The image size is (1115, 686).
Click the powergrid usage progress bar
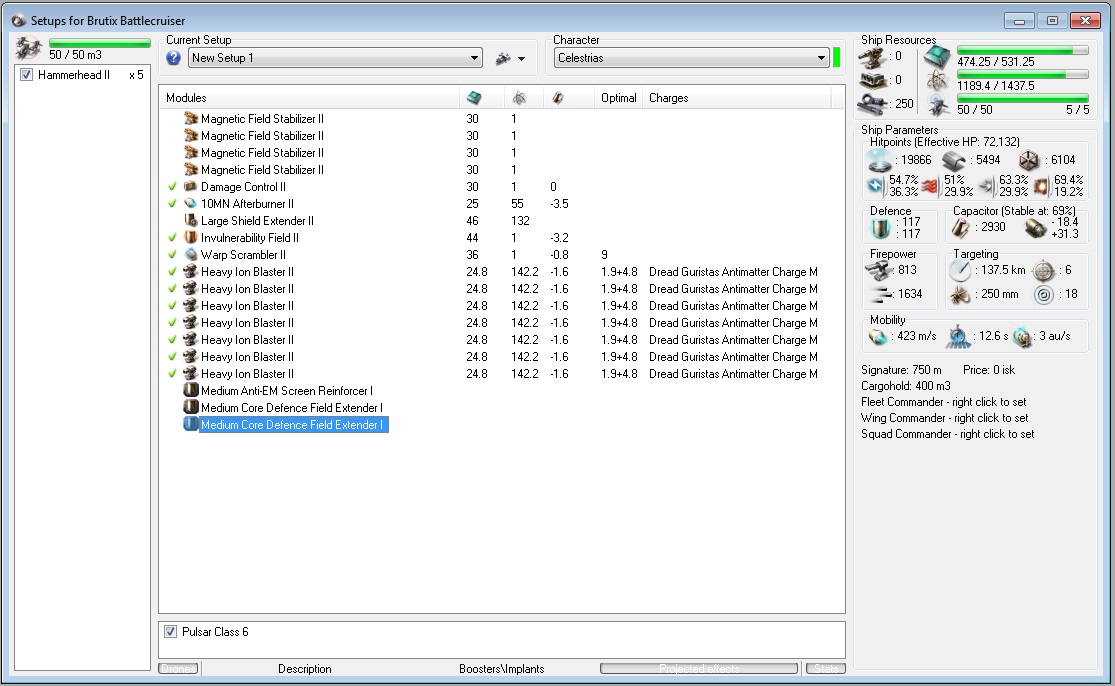[x=1023, y=75]
